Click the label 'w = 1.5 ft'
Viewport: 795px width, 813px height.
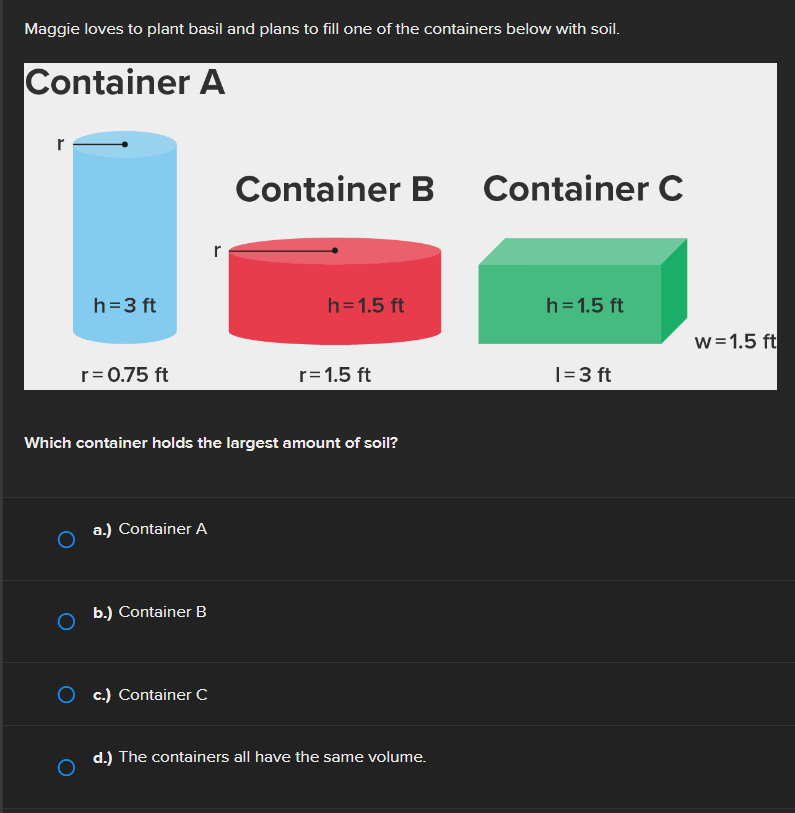[x=736, y=341]
